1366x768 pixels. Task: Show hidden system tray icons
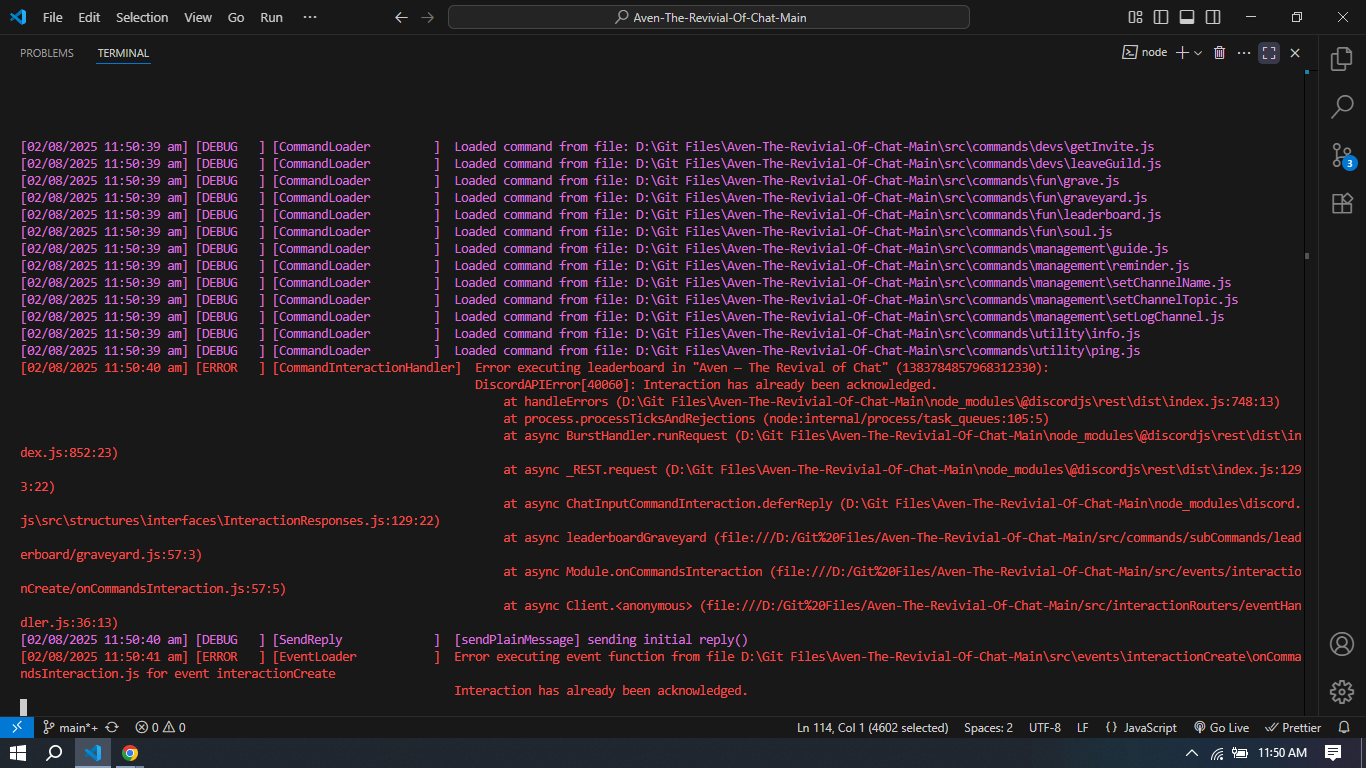1192,753
